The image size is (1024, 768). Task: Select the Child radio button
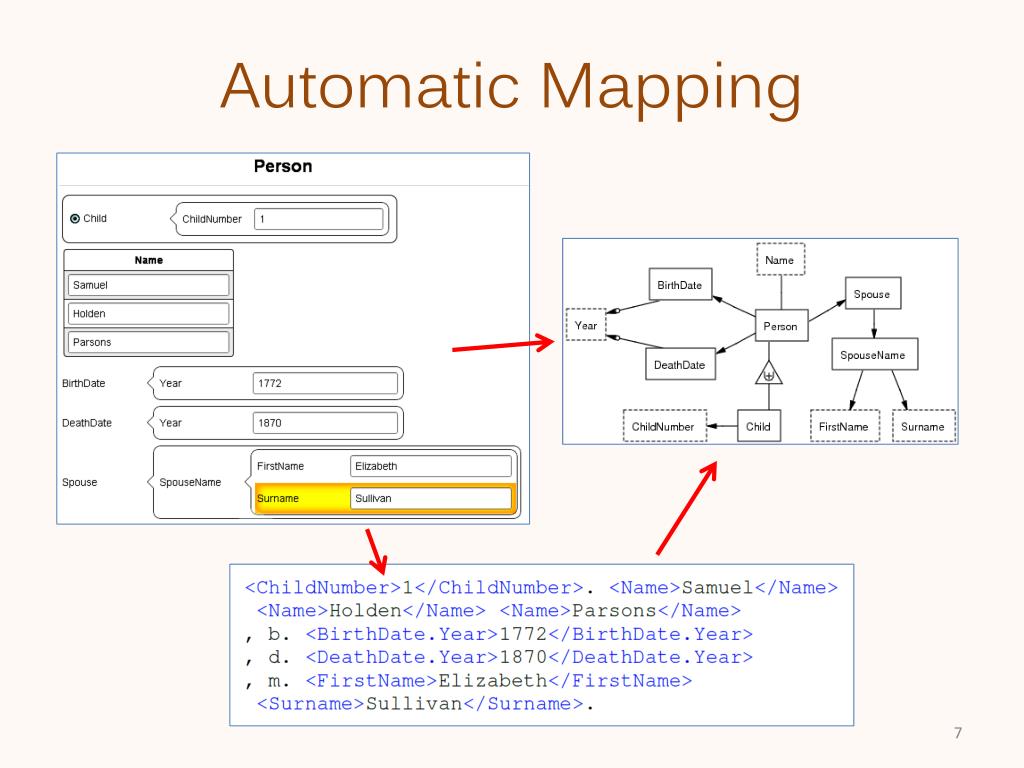click(75, 219)
